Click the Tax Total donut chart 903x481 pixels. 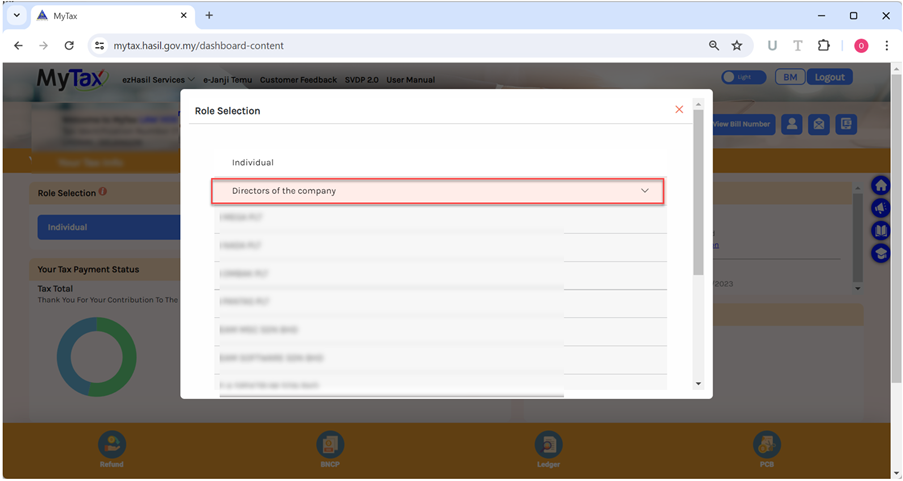point(97,357)
